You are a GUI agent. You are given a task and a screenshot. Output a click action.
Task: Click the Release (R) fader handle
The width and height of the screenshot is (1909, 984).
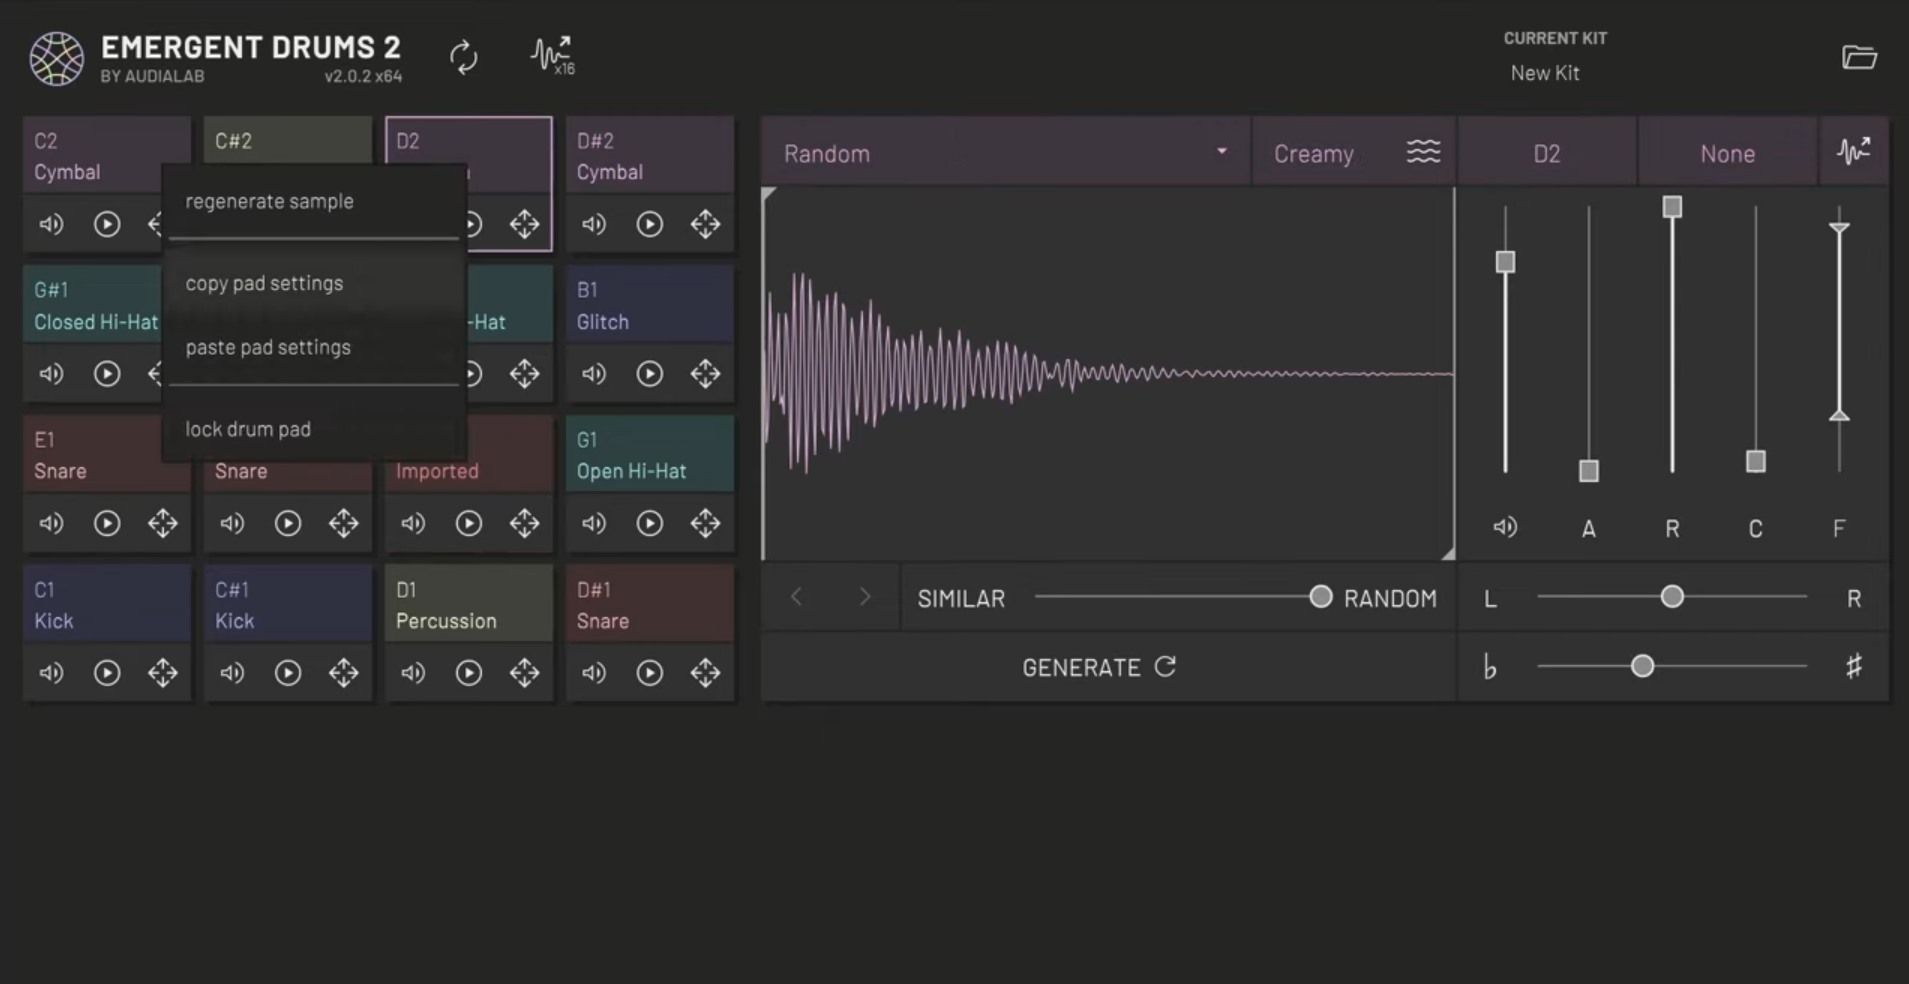coord(1672,207)
